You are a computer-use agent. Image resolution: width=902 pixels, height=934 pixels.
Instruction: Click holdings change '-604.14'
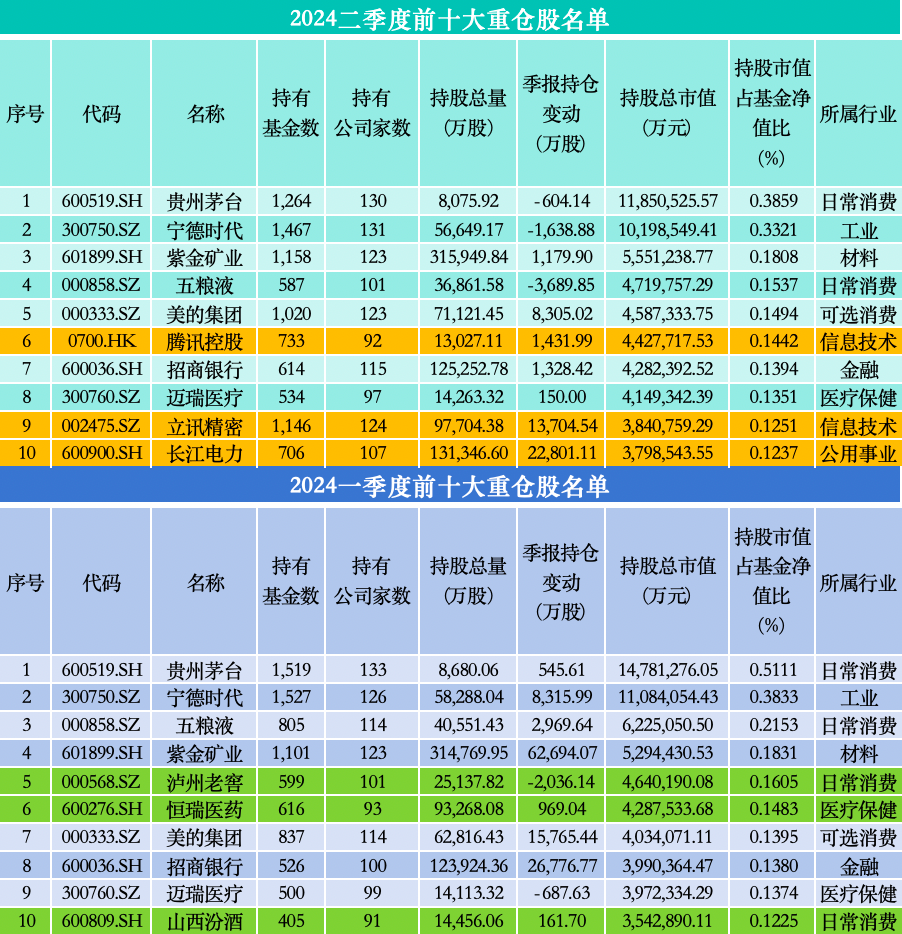coord(562,201)
